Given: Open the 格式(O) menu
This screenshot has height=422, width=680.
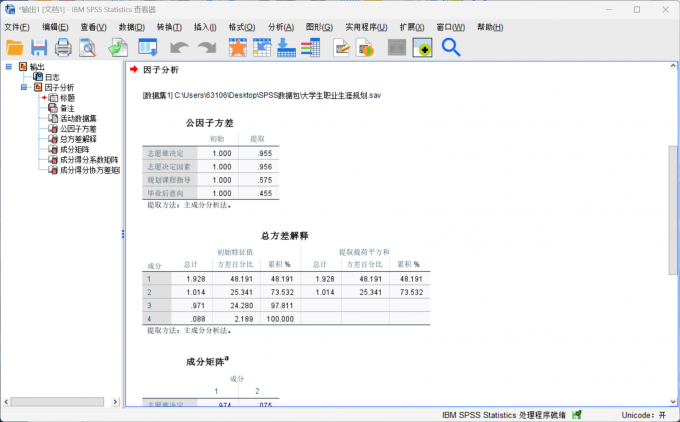Looking at the screenshot, I should pyautogui.click(x=242, y=27).
